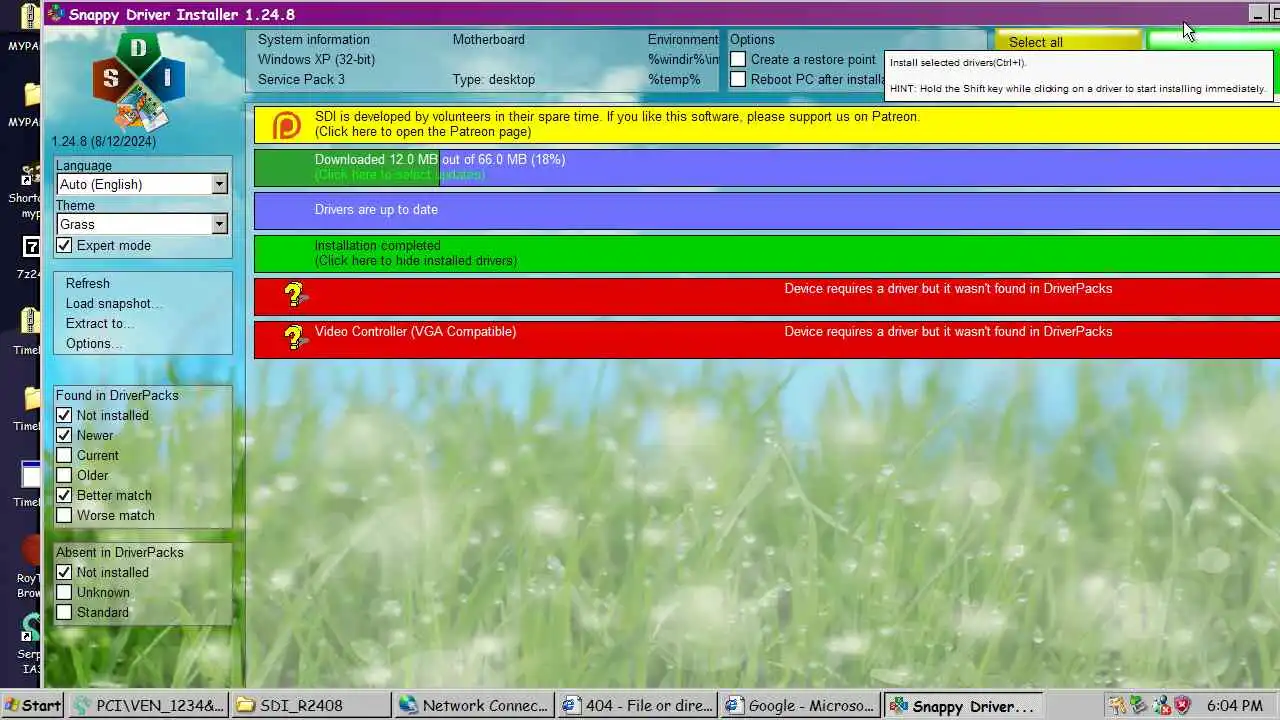Click the Snappy Driver Installer title bar icon

coord(57,14)
